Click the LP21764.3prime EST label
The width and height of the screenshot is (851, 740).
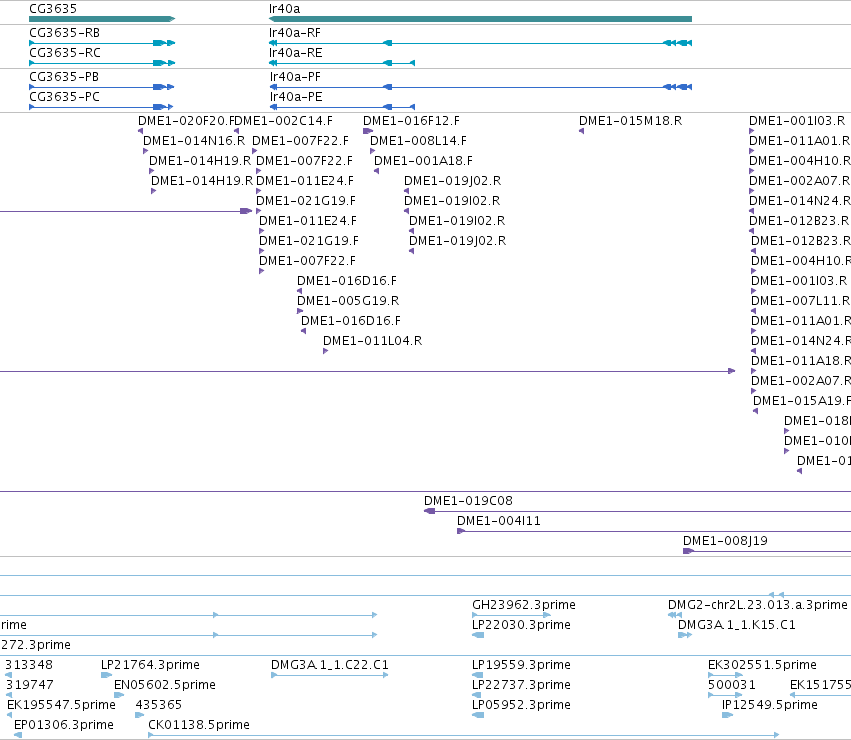click(150, 665)
